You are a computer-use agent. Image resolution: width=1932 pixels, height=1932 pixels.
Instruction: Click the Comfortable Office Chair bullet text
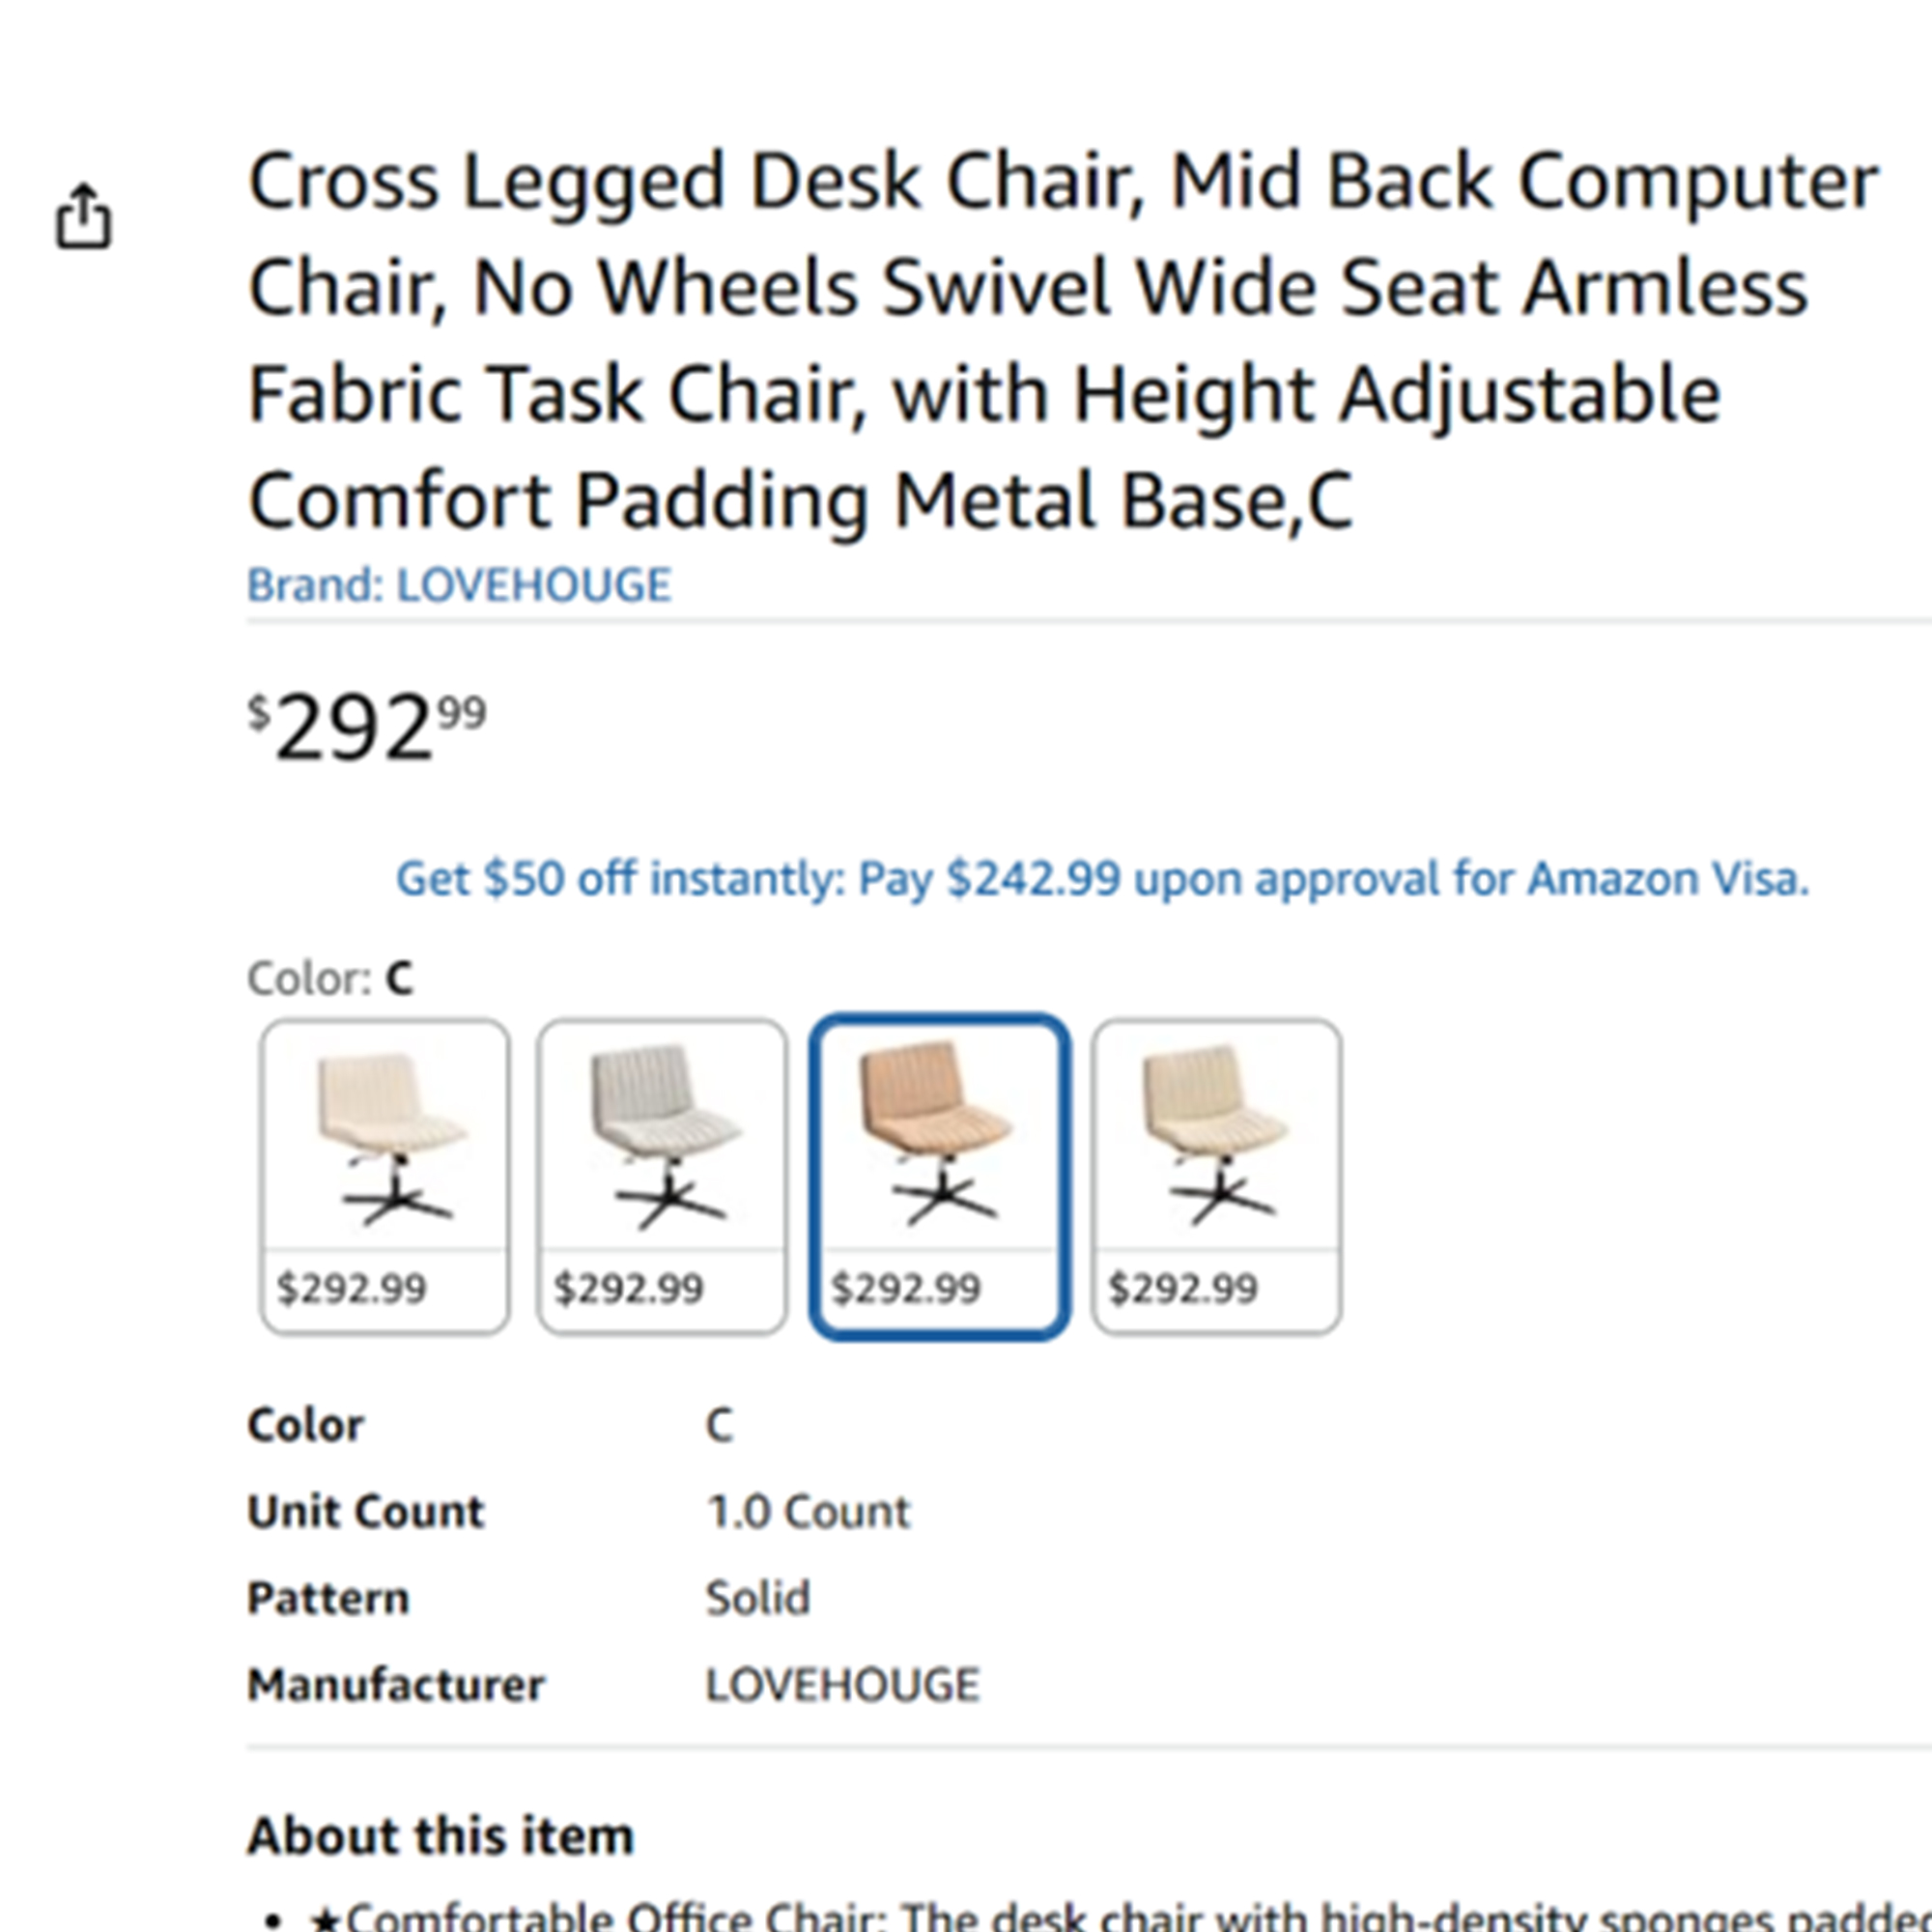[1120, 1915]
